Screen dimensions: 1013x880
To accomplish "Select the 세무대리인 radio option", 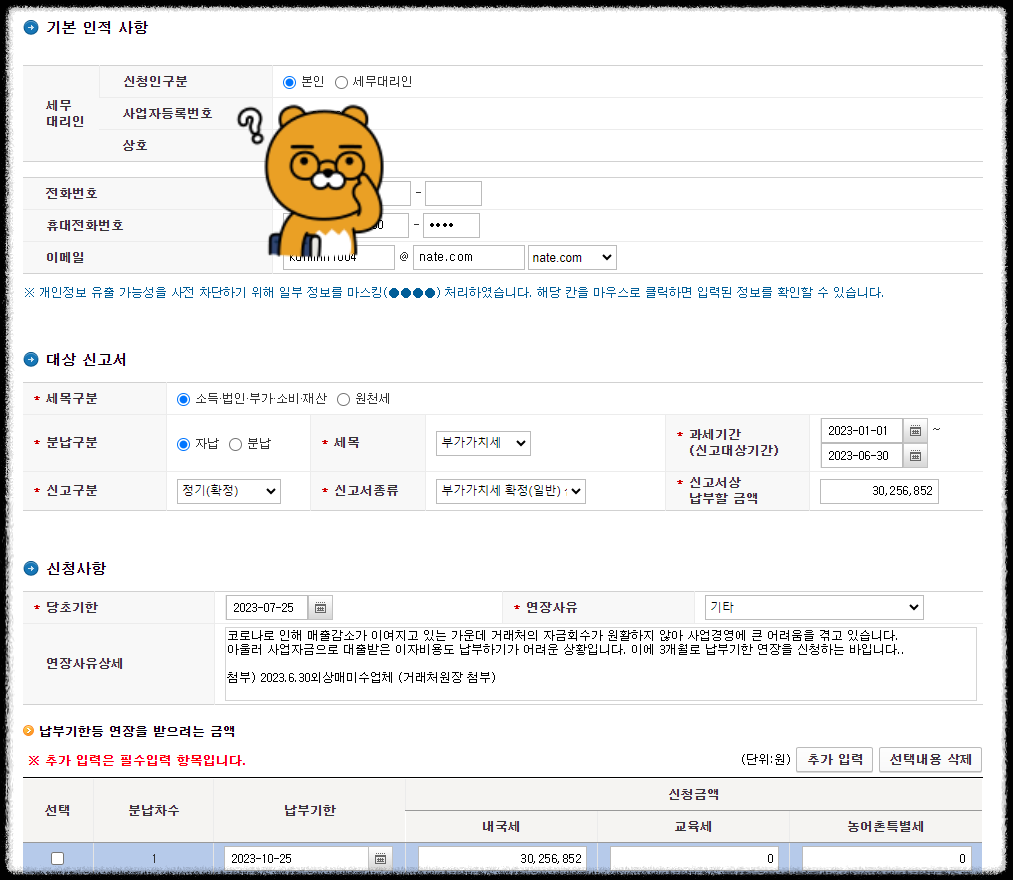I will click(x=341, y=82).
